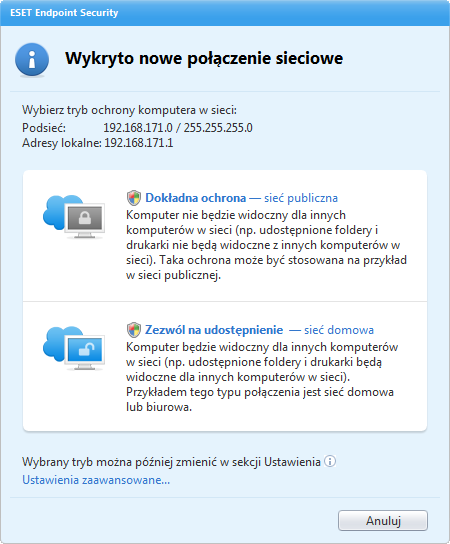Image resolution: width=450 pixels, height=544 pixels.
Task: Click the description starting 'Komputer będzie widoczny'
Action: (x=262, y=377)
